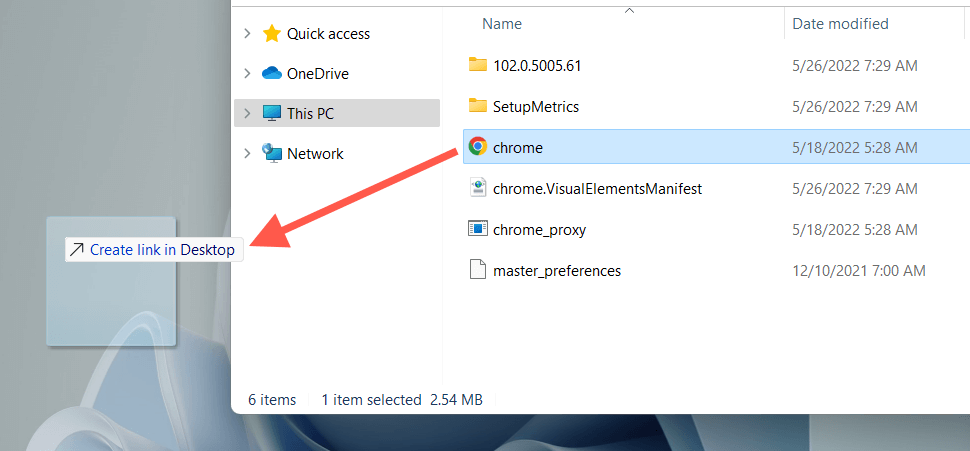Click the Quick access star icon
The height and width of the screenshot is (451, 970).
[271, 34]
